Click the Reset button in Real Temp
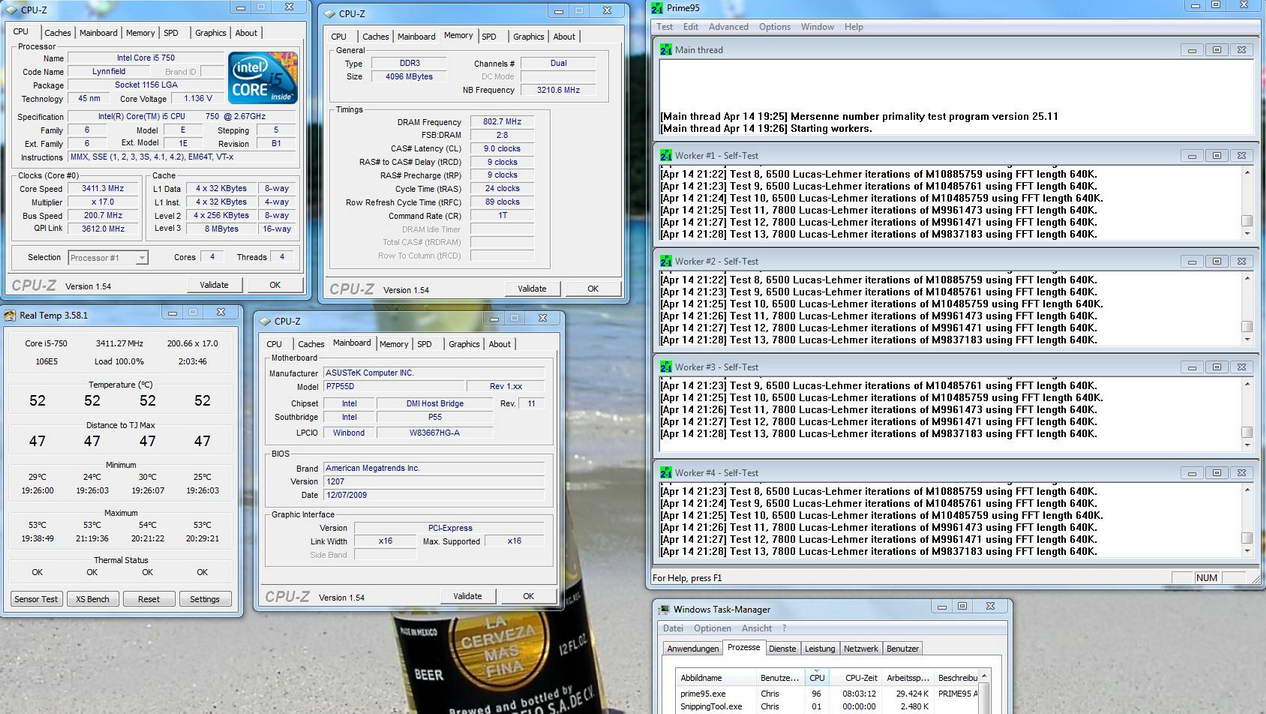Image resolution: width=1266 pixels, height=714 pixels. (149, 599)
